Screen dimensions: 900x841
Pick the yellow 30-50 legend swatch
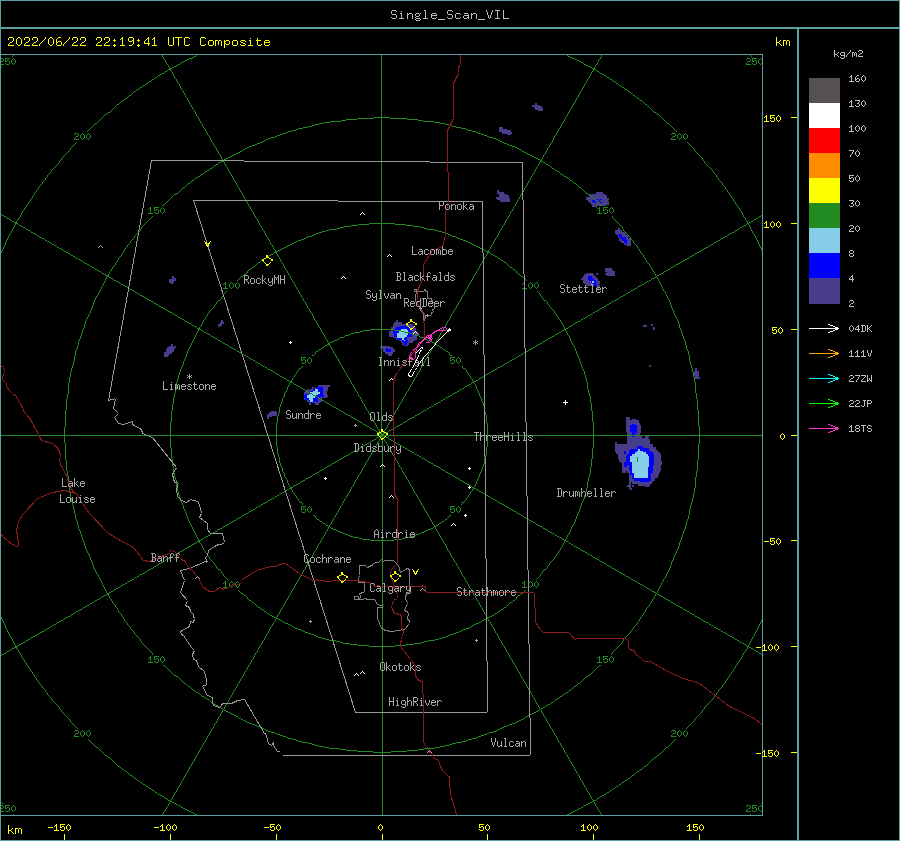point(824,191)
